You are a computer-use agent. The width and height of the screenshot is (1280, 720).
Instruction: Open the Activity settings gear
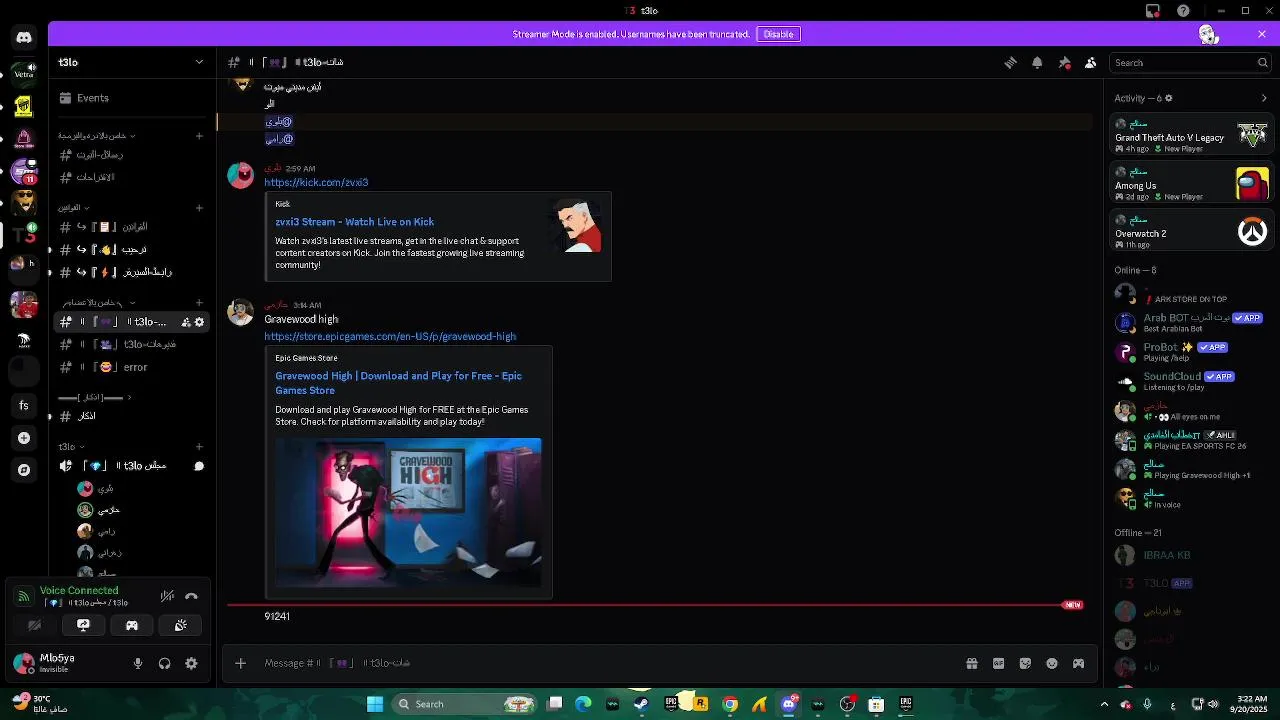pyautogui.click(x=1168, y=98)
